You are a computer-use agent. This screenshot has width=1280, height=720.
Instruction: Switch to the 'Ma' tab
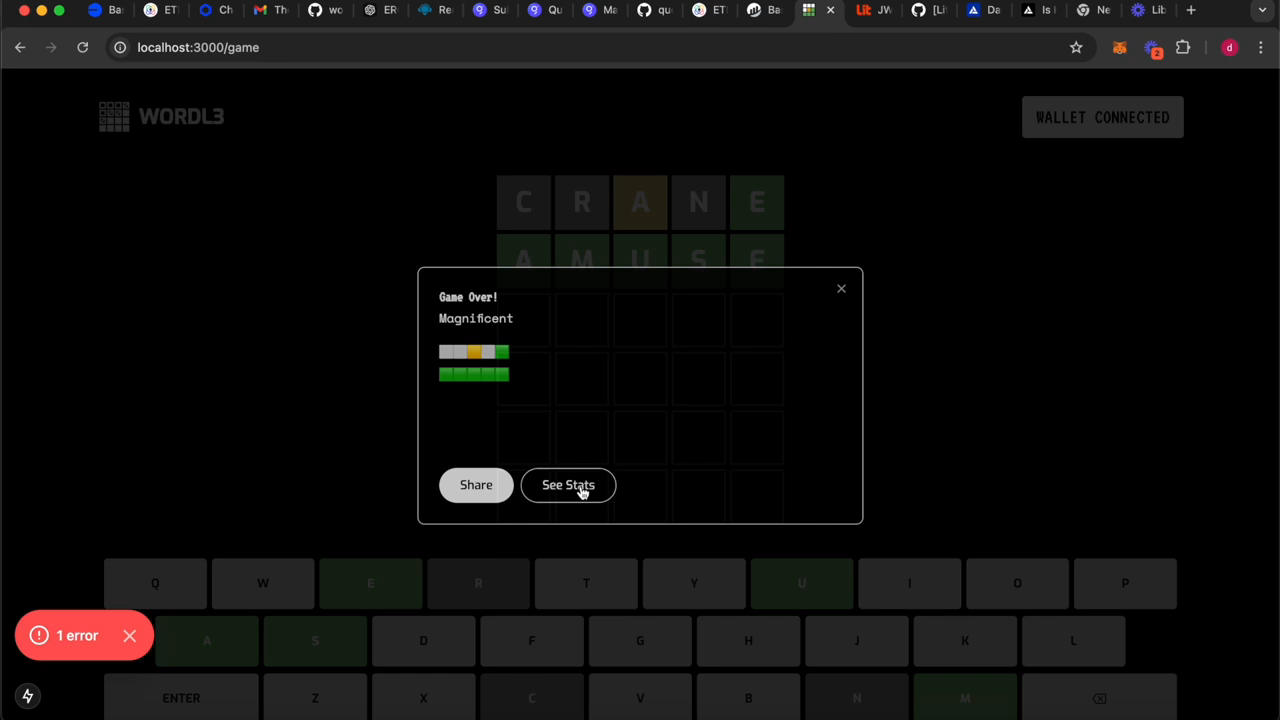(x=600, y=10)
